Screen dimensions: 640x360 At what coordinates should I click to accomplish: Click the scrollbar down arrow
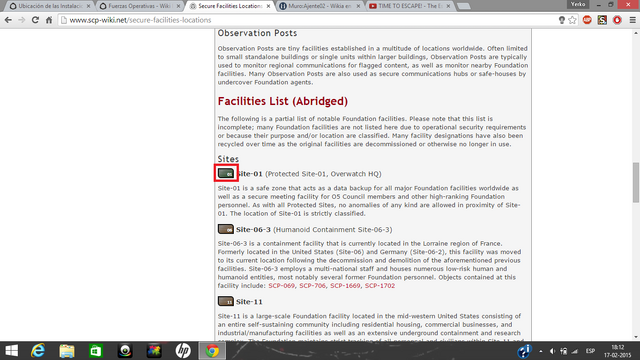[636, 336]
